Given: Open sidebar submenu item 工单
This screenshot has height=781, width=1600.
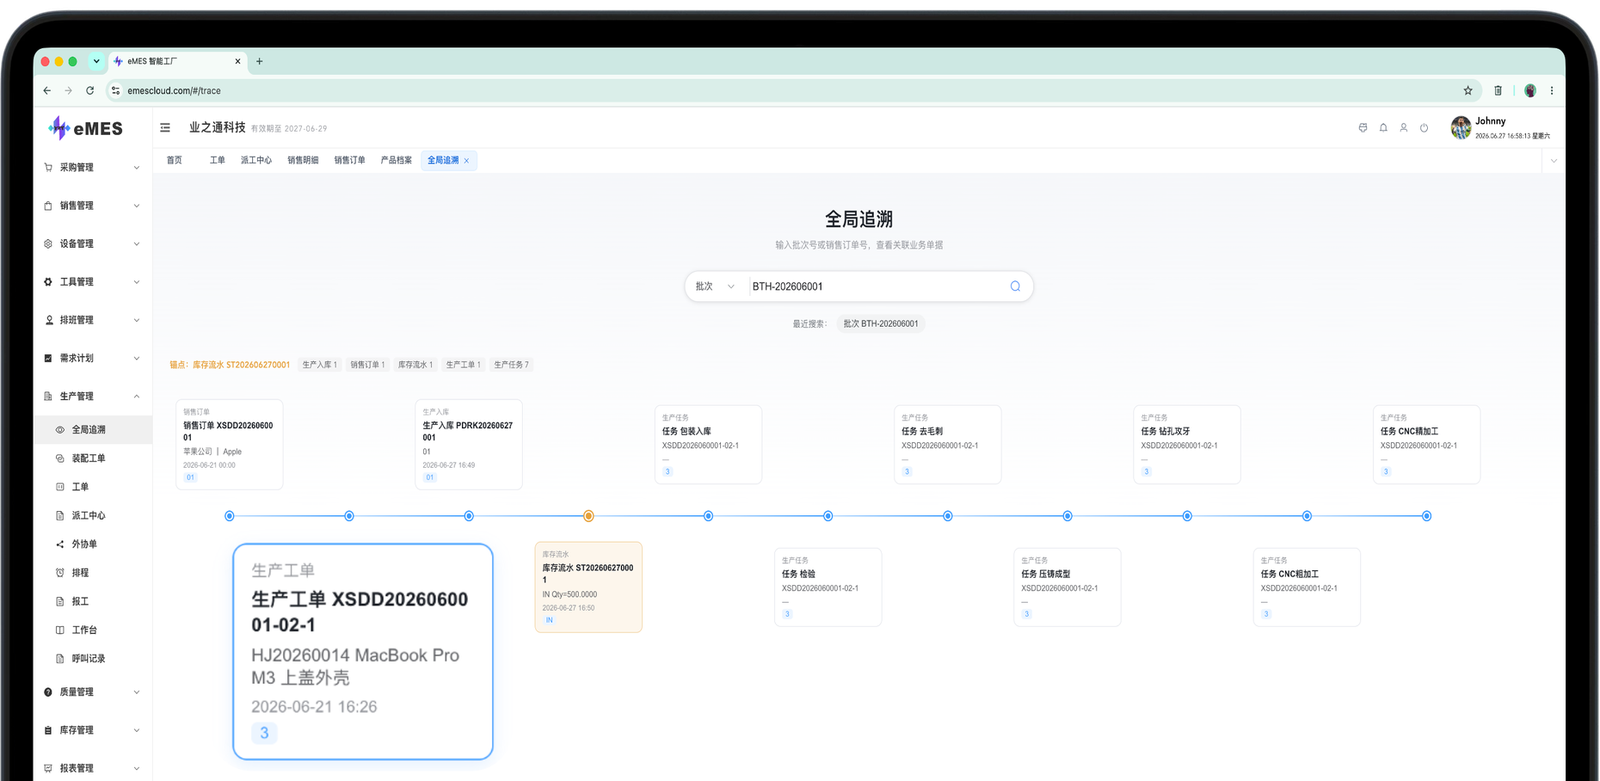Looking at the screenshot, I should tap(93, 487).
